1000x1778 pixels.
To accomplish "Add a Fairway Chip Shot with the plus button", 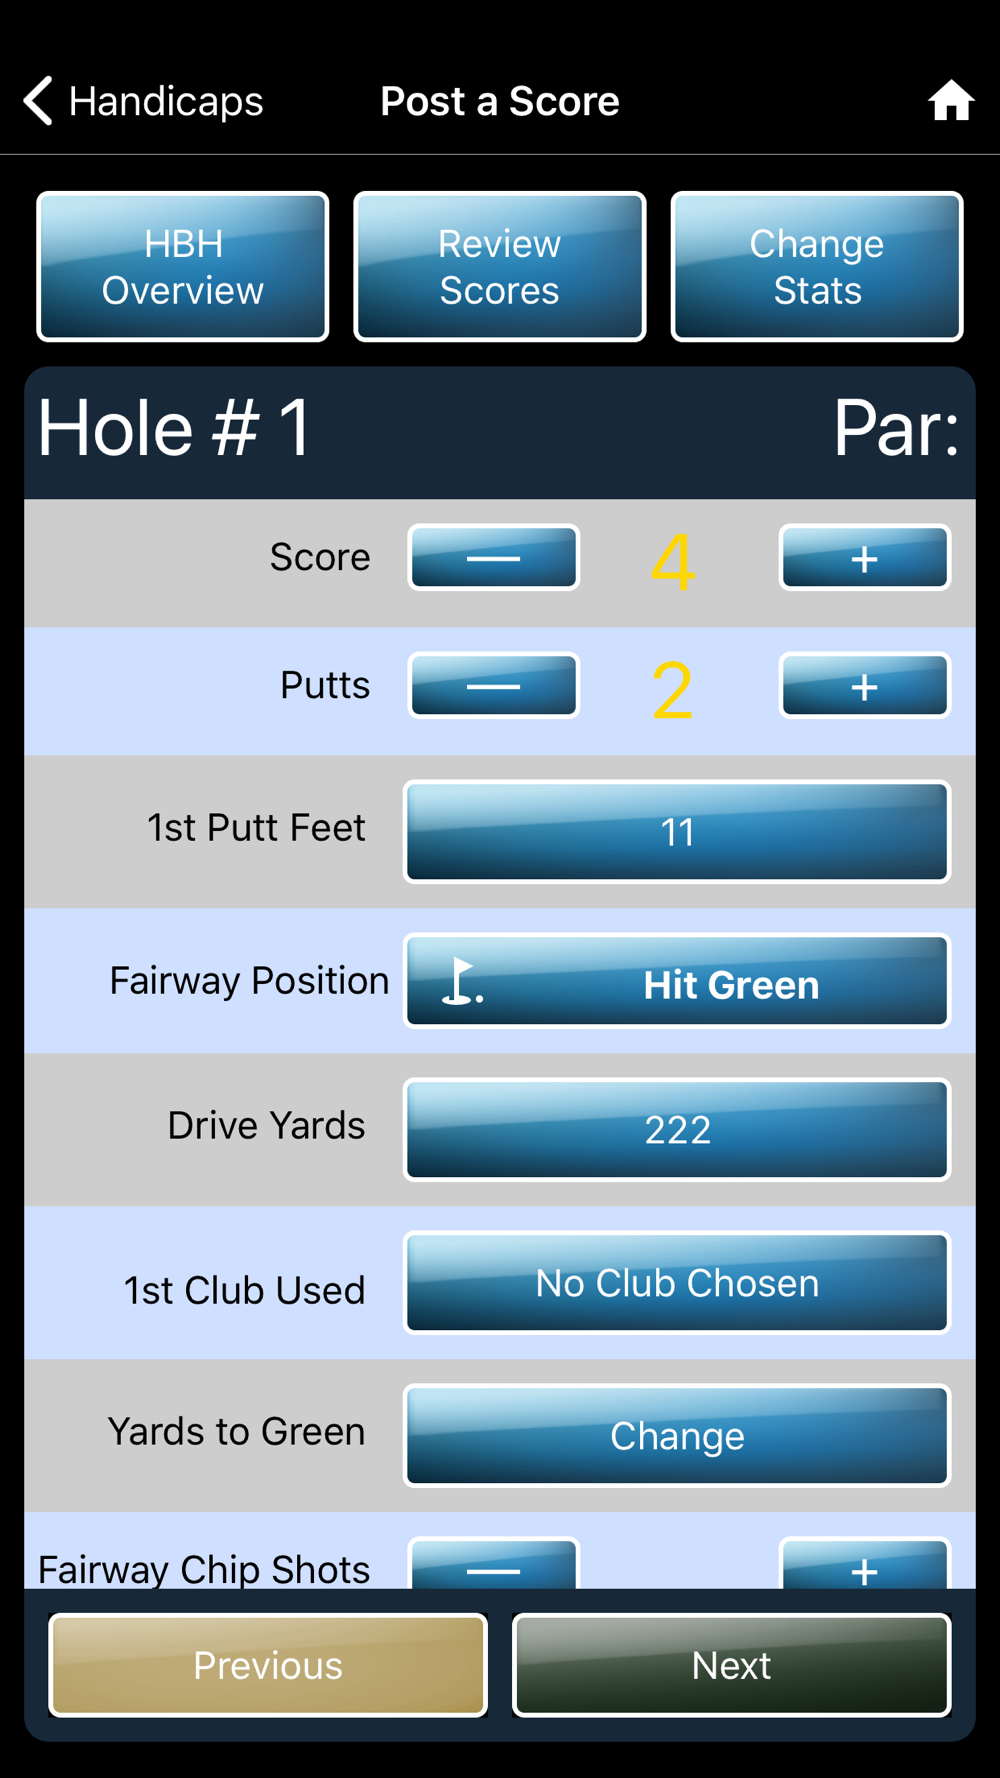I will click(864, 1563).
